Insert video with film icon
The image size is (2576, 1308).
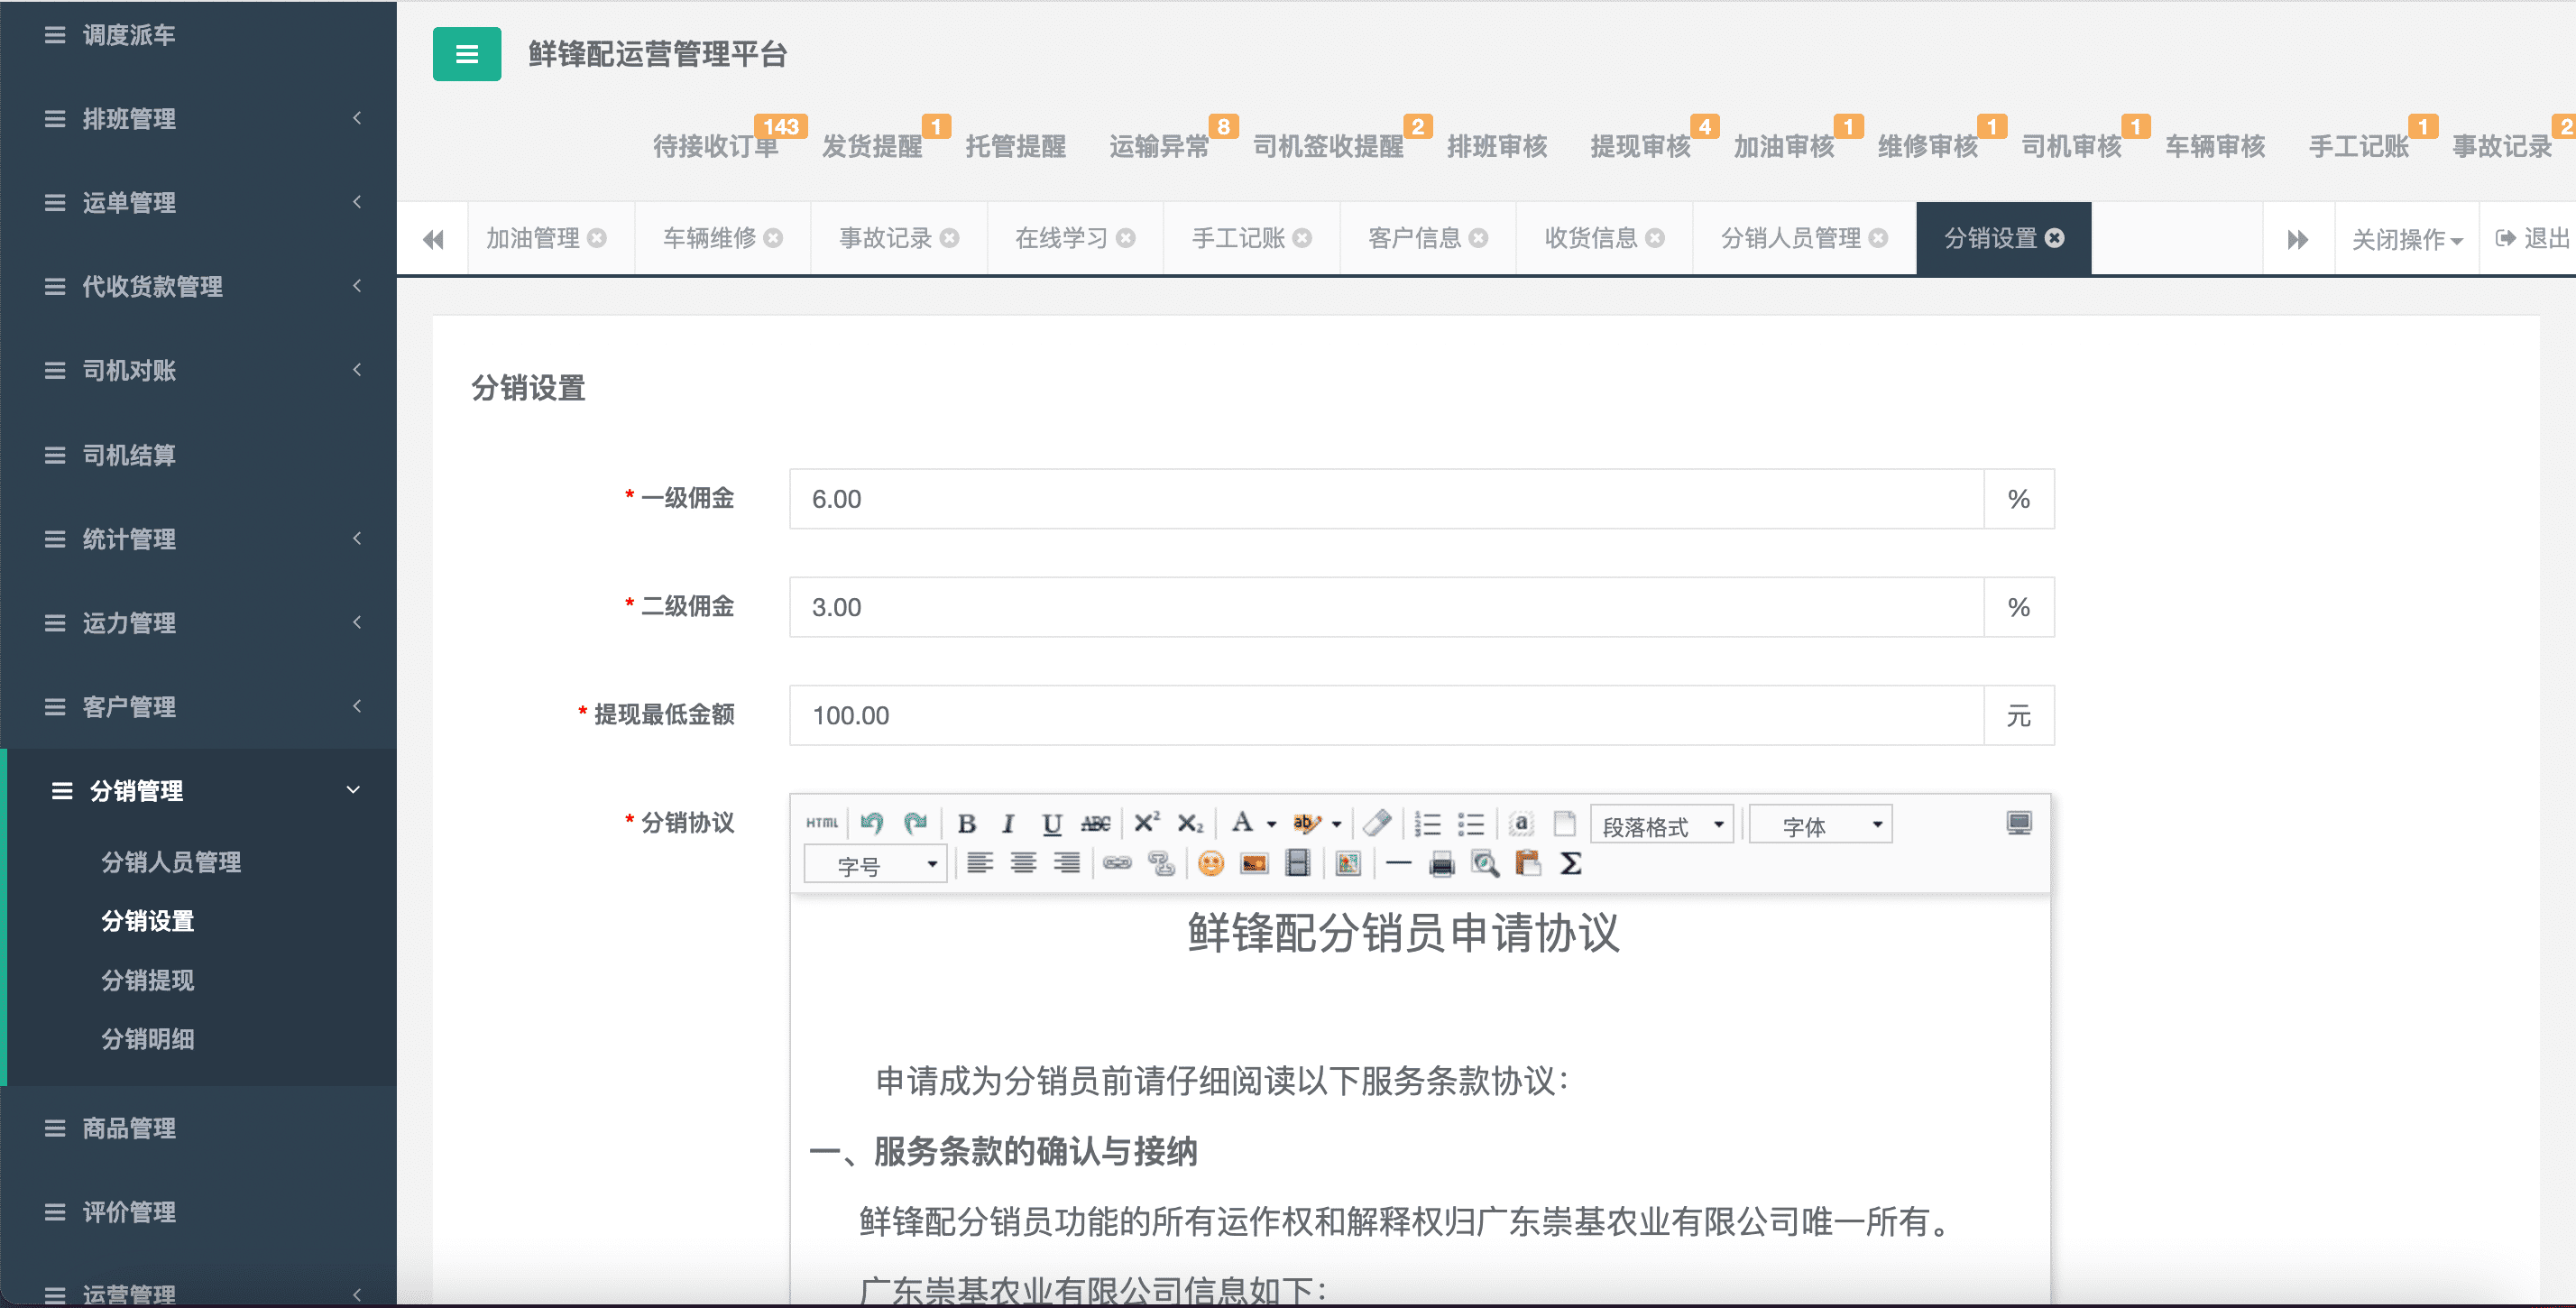tap(1297, 863)
